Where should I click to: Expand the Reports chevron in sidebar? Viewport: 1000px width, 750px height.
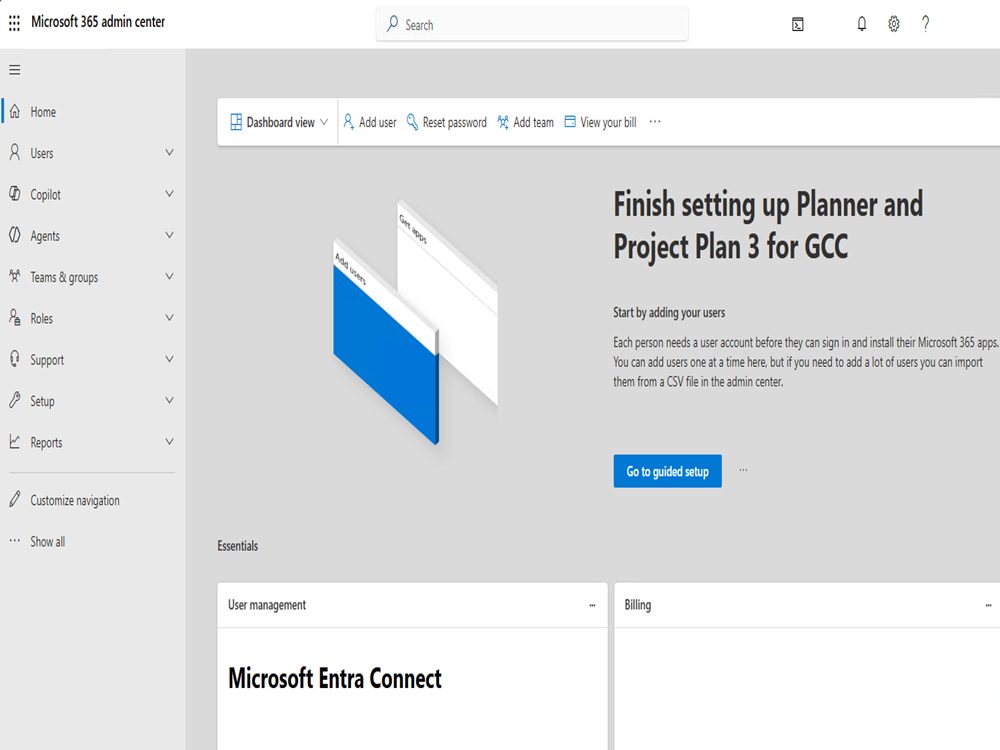(x=170, y=441)
